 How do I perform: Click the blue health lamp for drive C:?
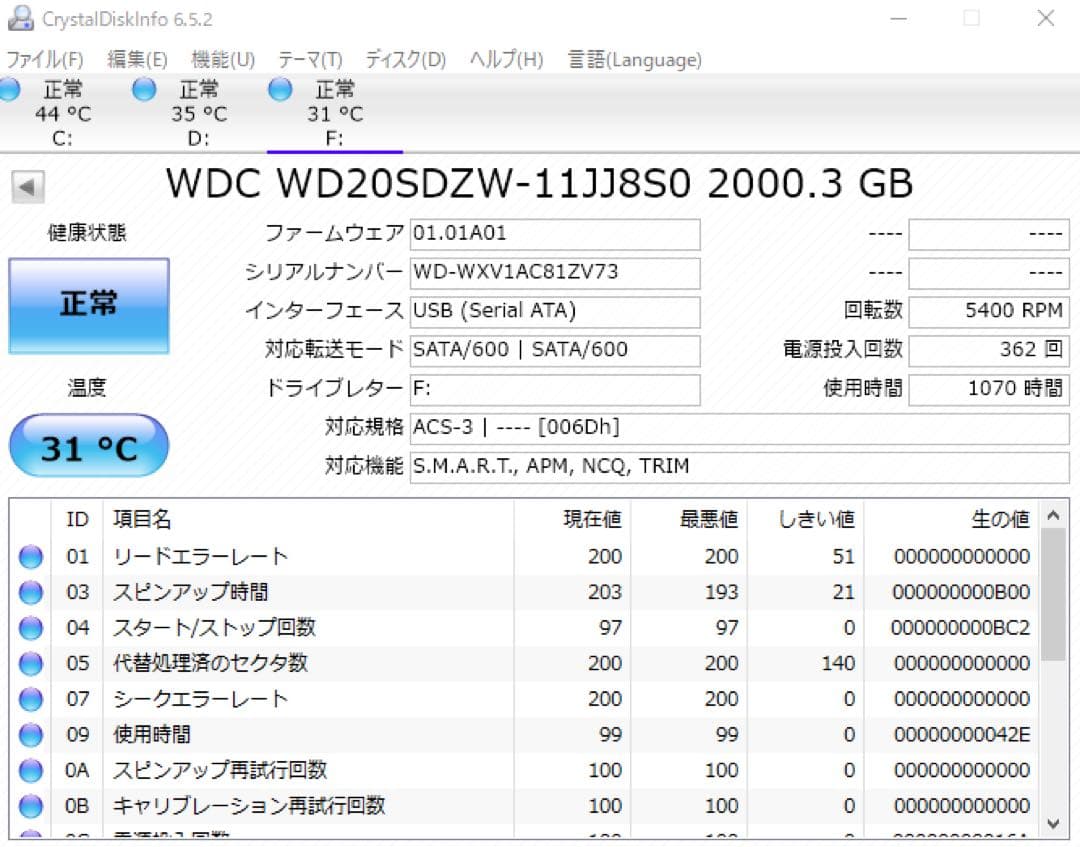10,90
